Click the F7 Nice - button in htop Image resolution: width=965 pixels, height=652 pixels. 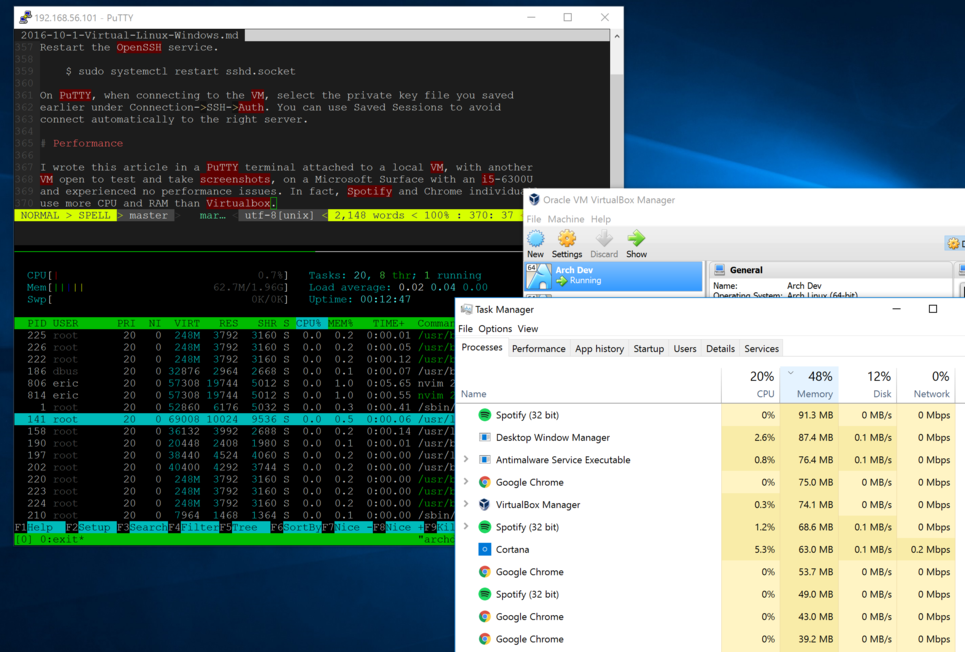[x=347, y=527]
